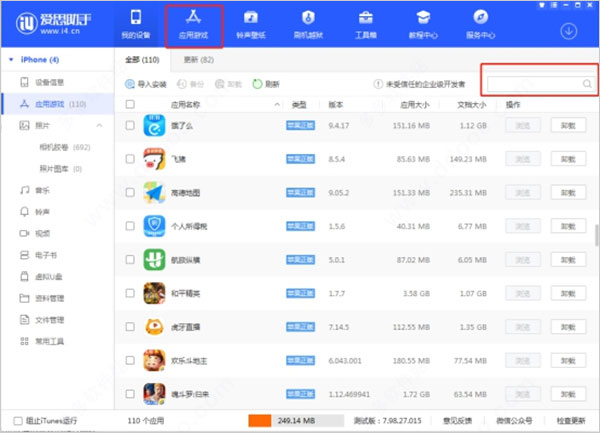Click the 导入安装 import install icon
The height and width of the screenshot is (433, 600).
tap(131, 85)
